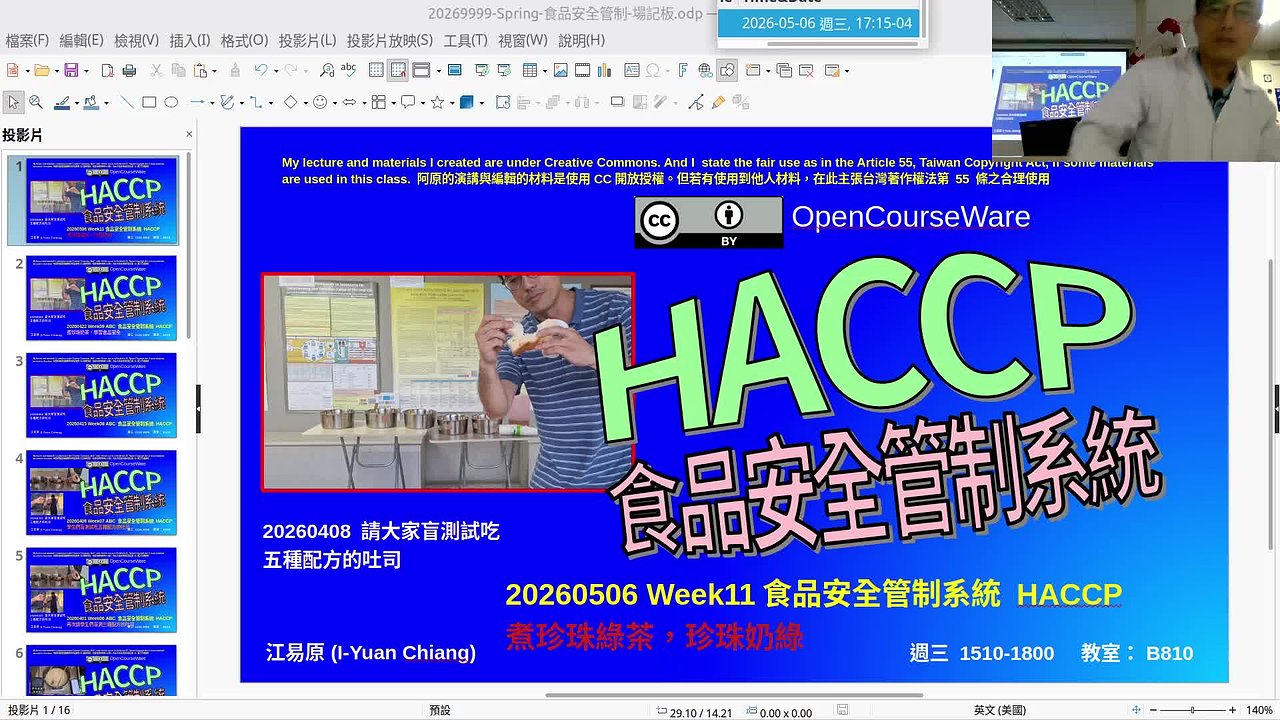
Task: Toggle the Shadow icon
Action: click(618, 102)
